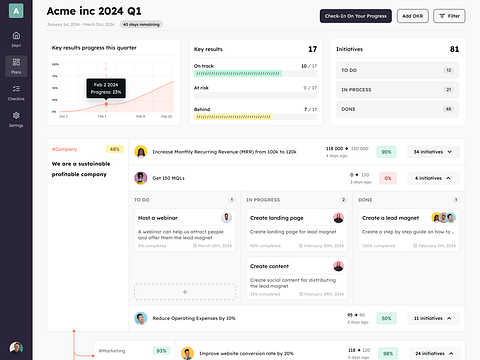Viewport: 480px width, 360px height.
Task: Select the TO DO initiatives row
Action: 397,70
